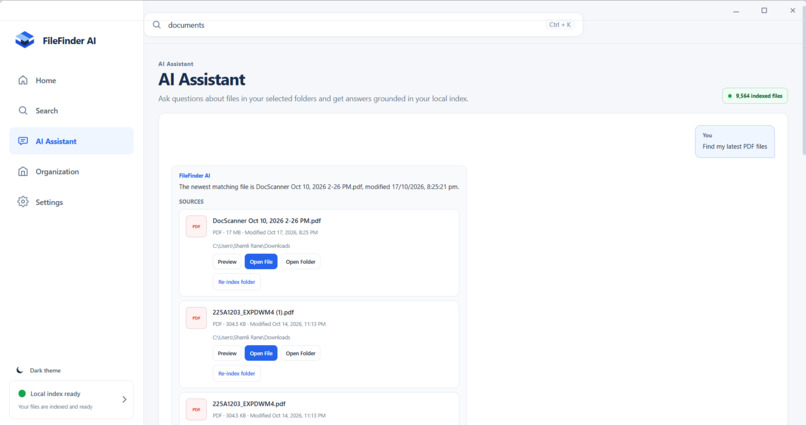Viewport: 806px width, 425px height.
Task: Open File for DocScanner Oct 10 PDF
Action: (x=261, y=262)
